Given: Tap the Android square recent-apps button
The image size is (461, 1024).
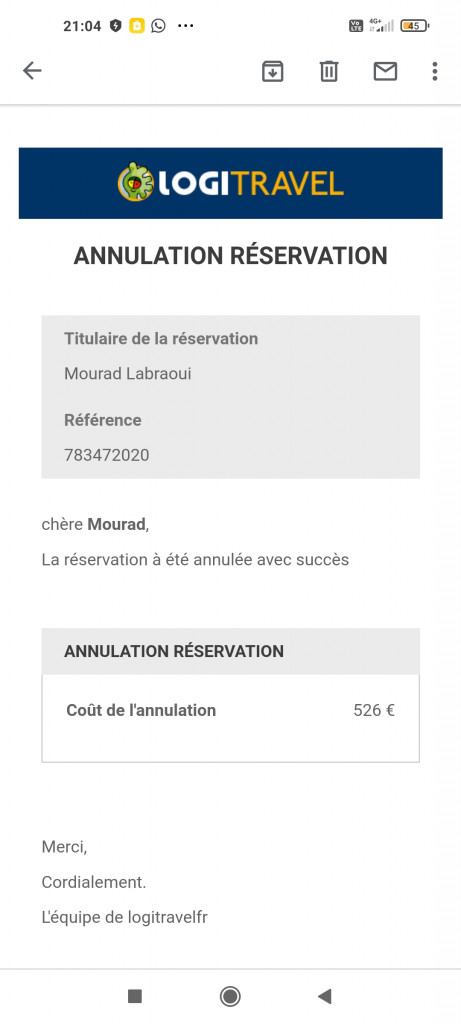Looking at the screenshot, I should [x=135, y=996].
